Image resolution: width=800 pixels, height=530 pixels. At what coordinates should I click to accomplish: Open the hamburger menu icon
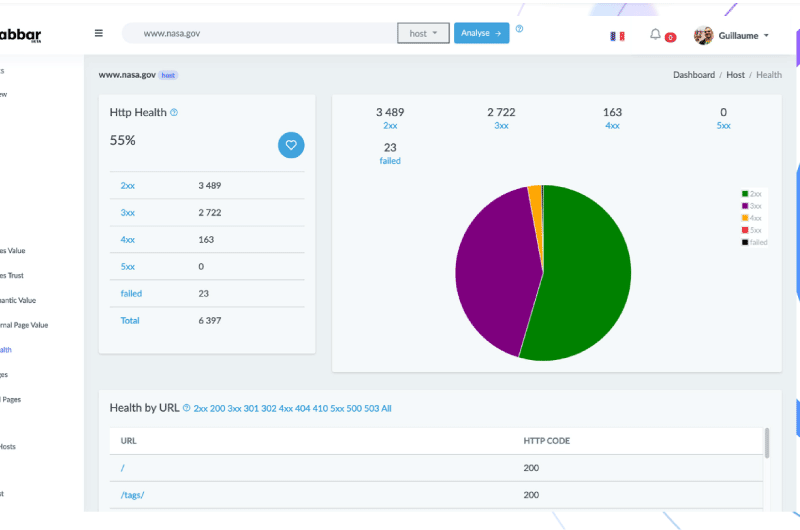pyautogui.click(x=98, y=33)
